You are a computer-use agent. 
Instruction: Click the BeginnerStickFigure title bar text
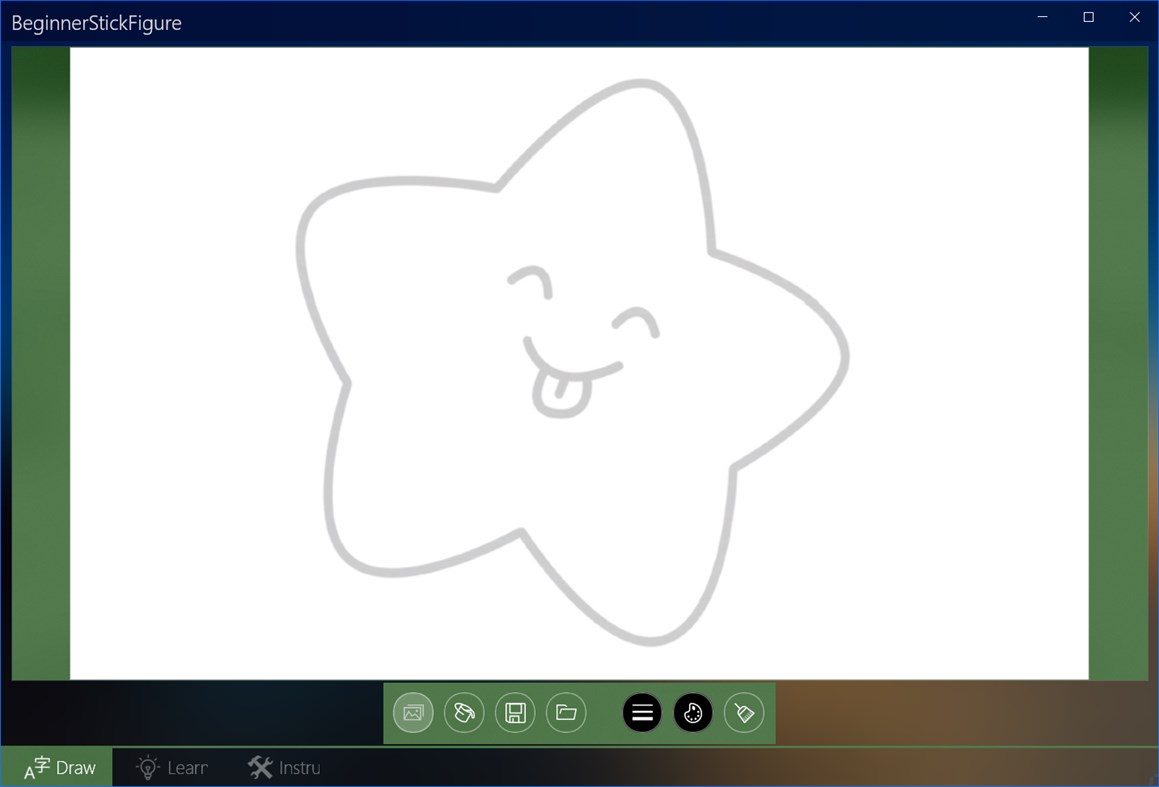95,22
